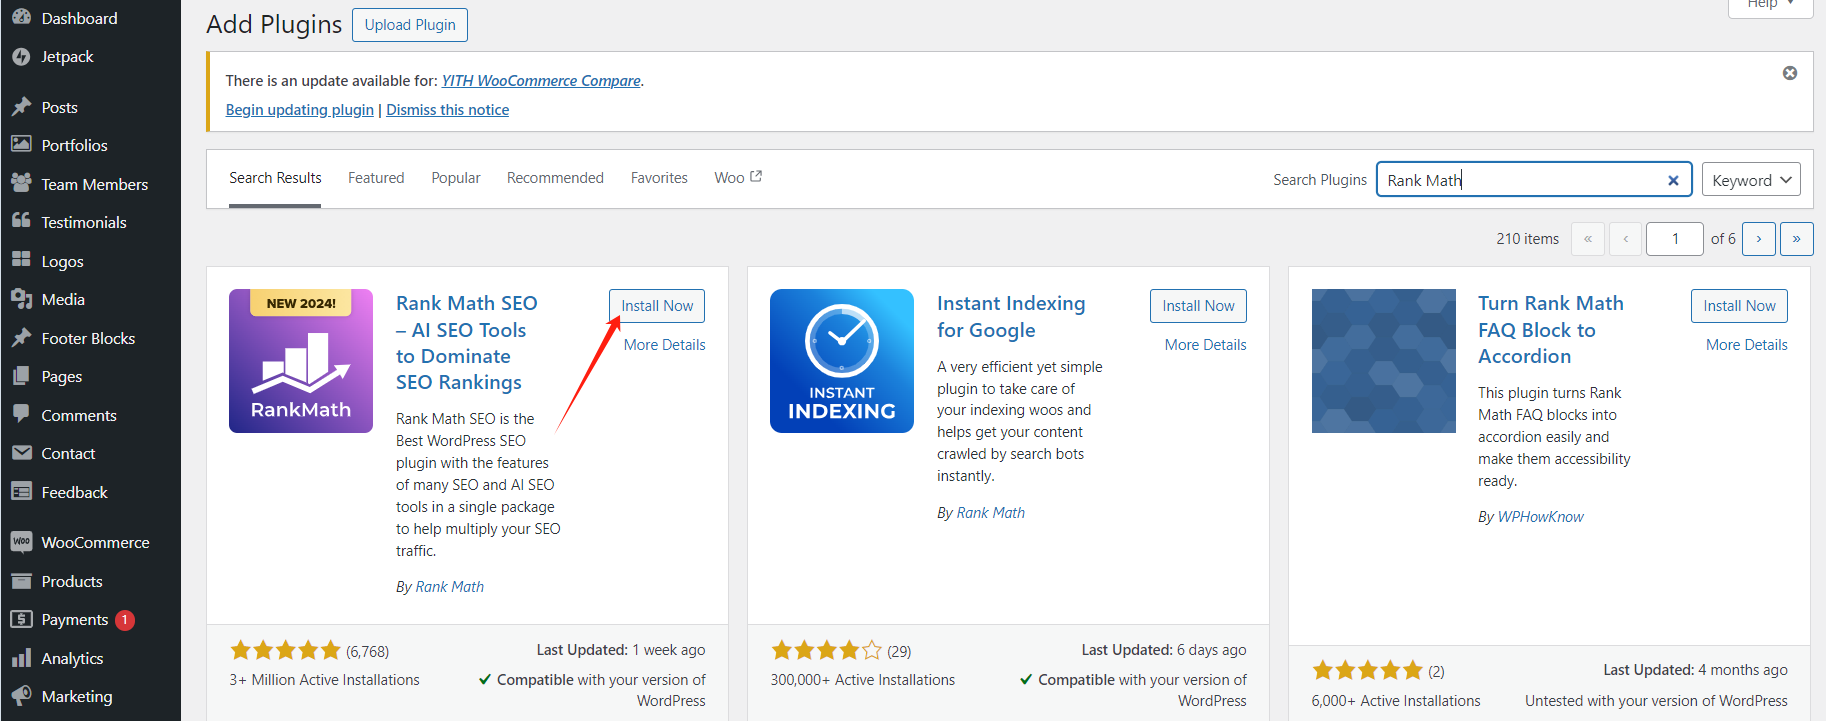This screenshot has height=721, width=1826.
Task: Click the Jetpack lightning icon
Action: click(x=21, y=57)
